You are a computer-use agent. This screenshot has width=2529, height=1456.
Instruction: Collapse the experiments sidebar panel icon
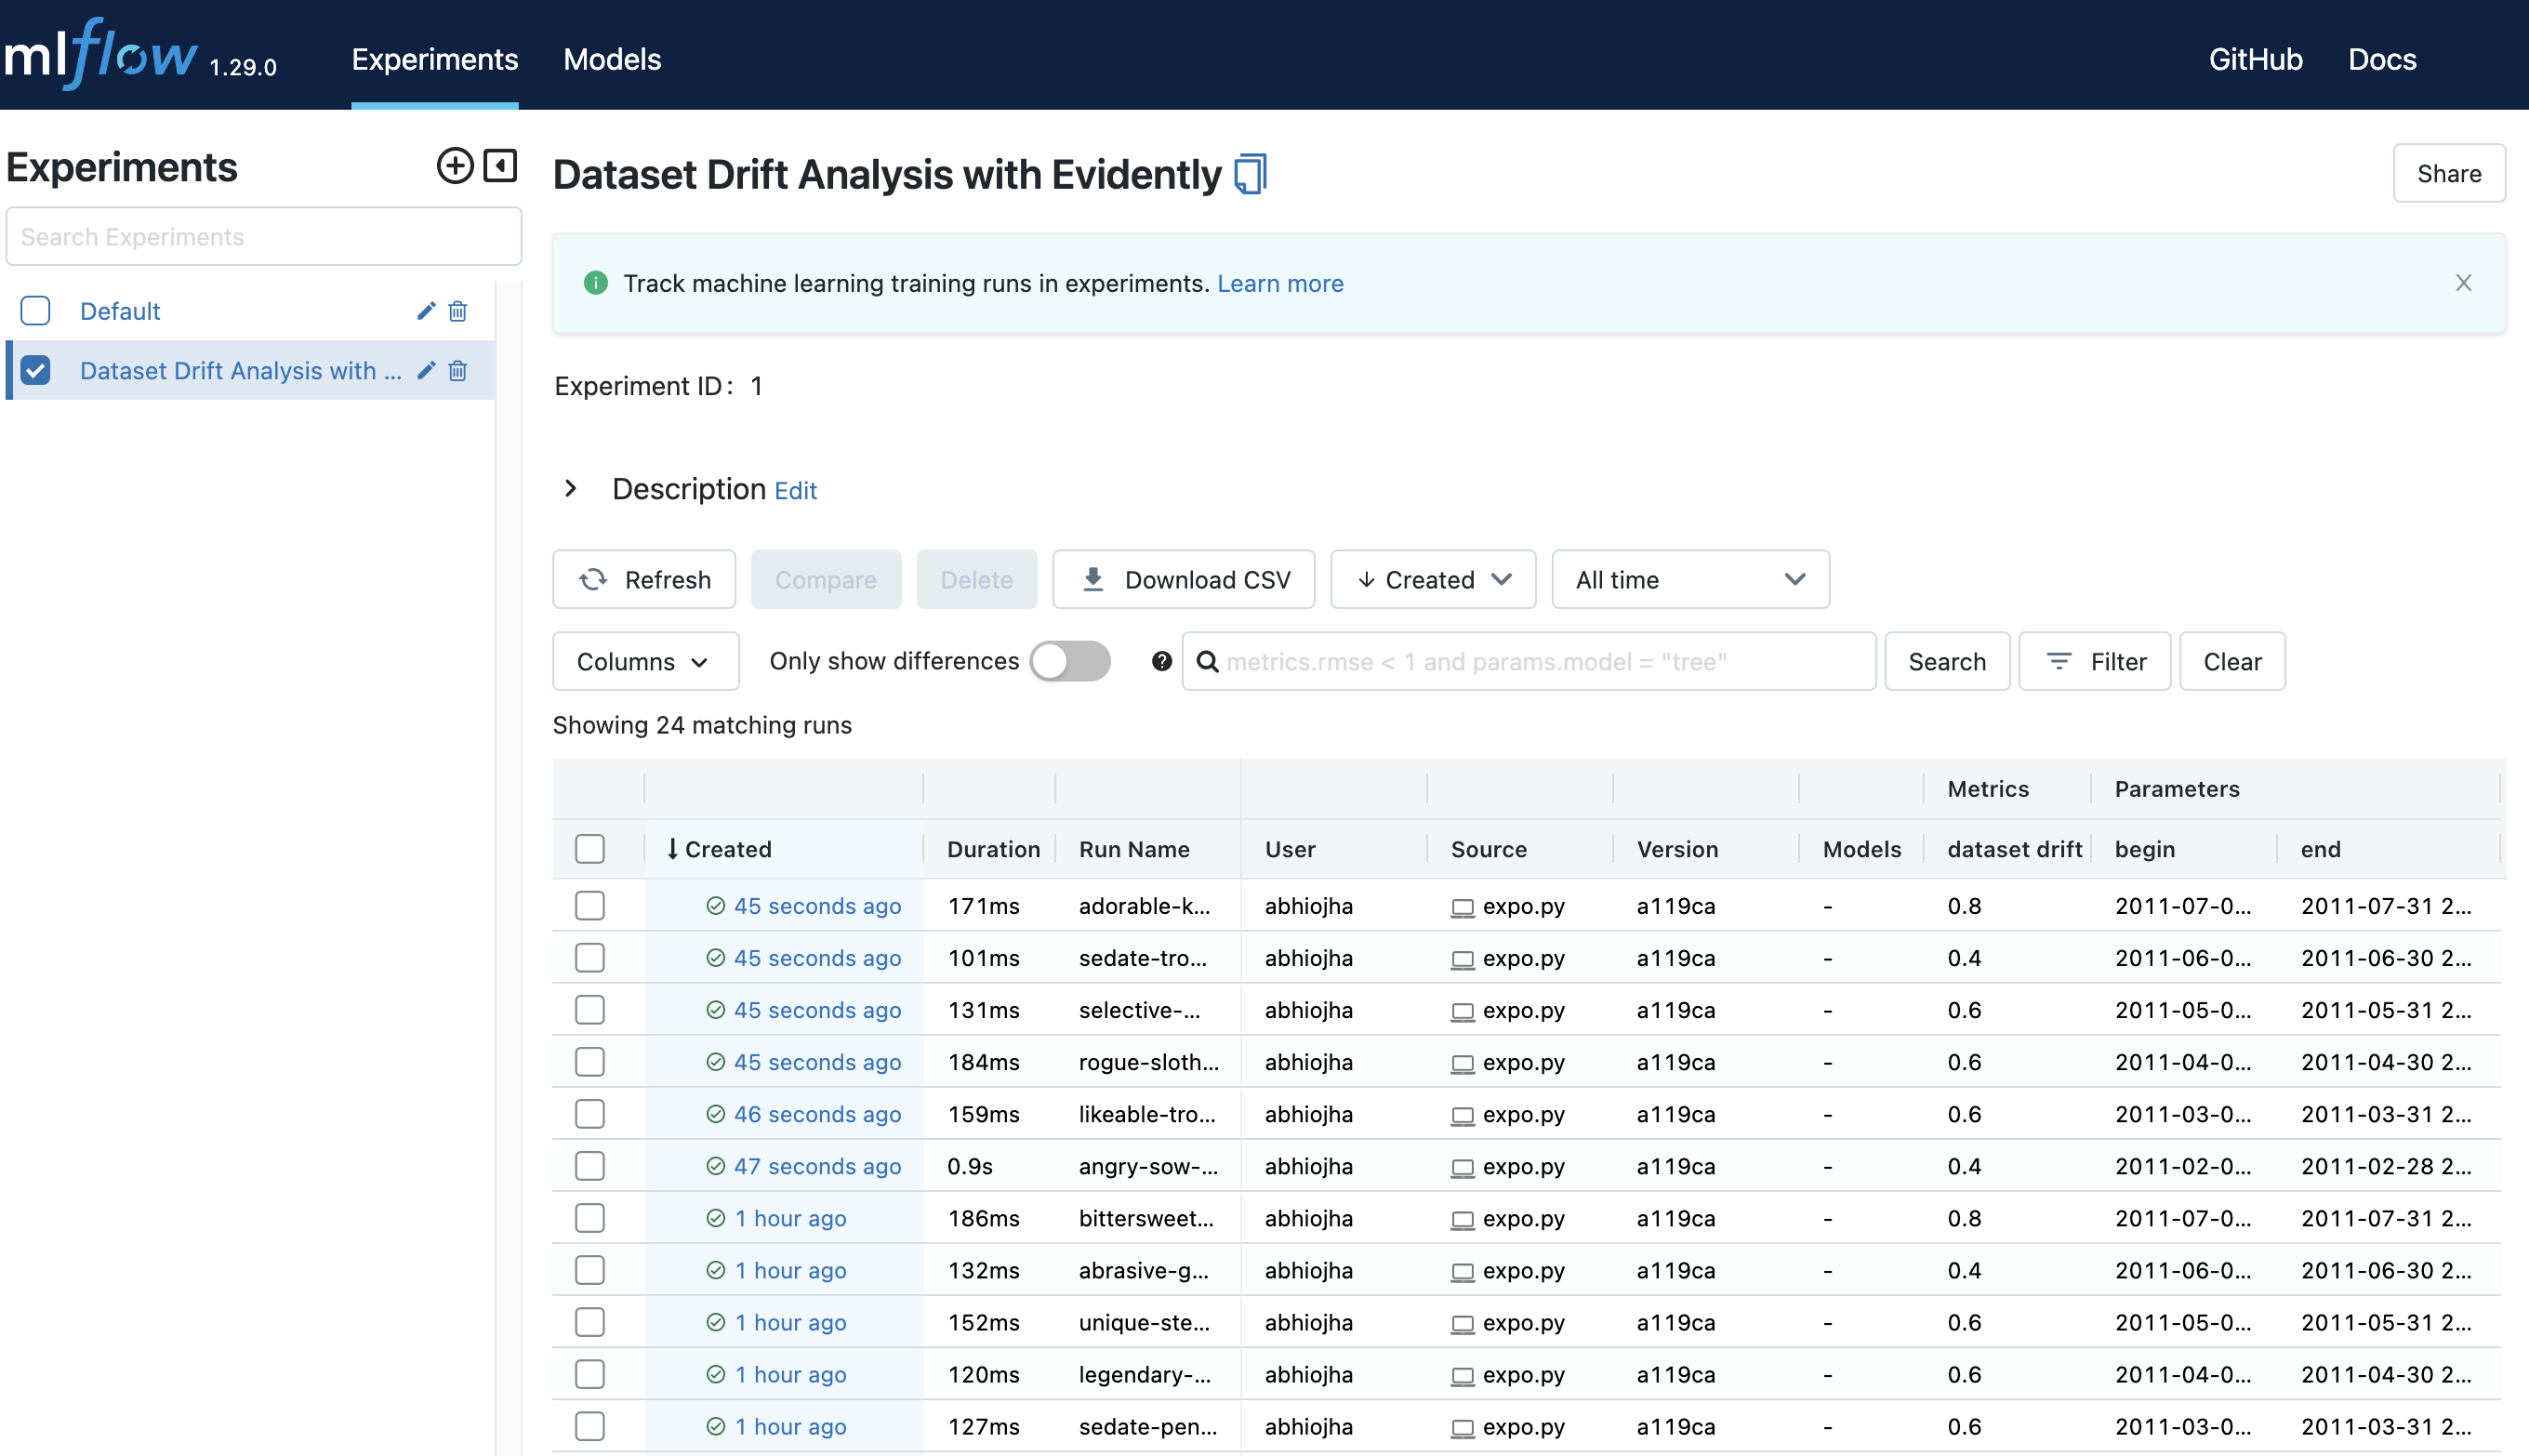pyautogui.click(x=500, y=165)
